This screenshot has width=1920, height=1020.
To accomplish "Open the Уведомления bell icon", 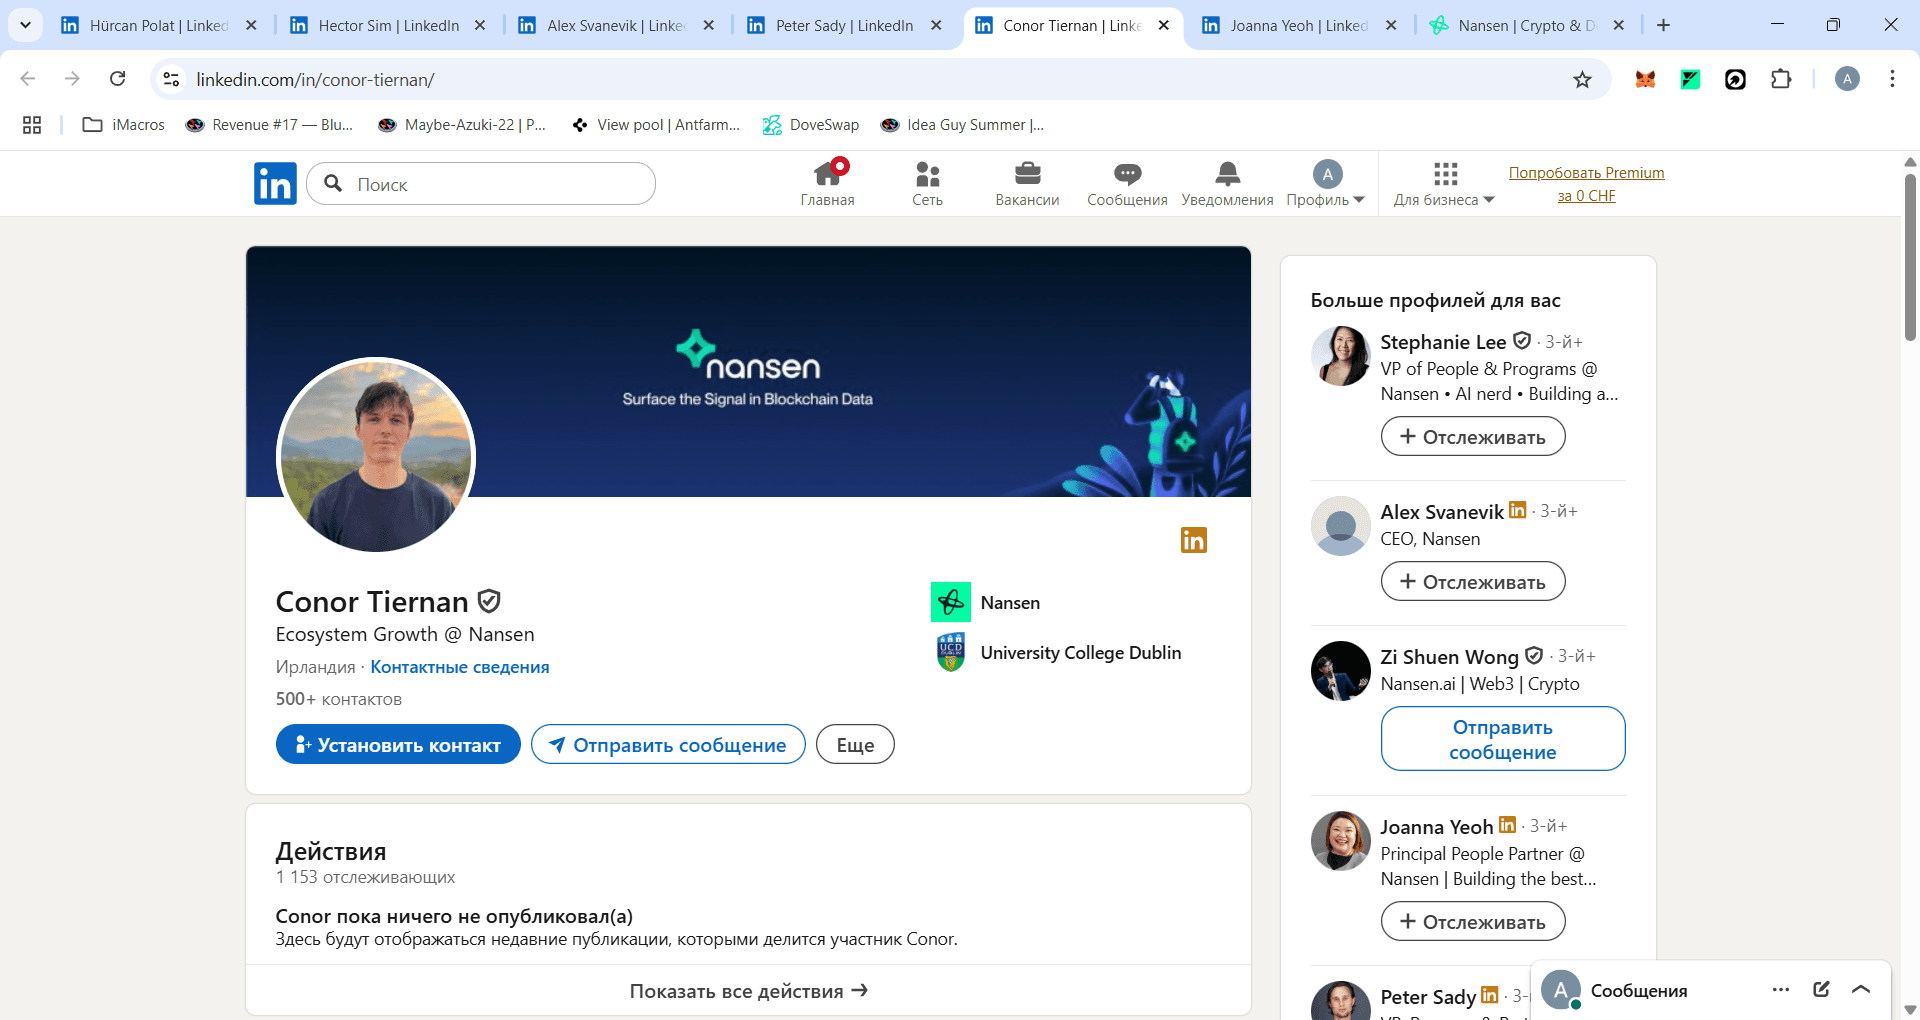I will tap(1227, 184).
